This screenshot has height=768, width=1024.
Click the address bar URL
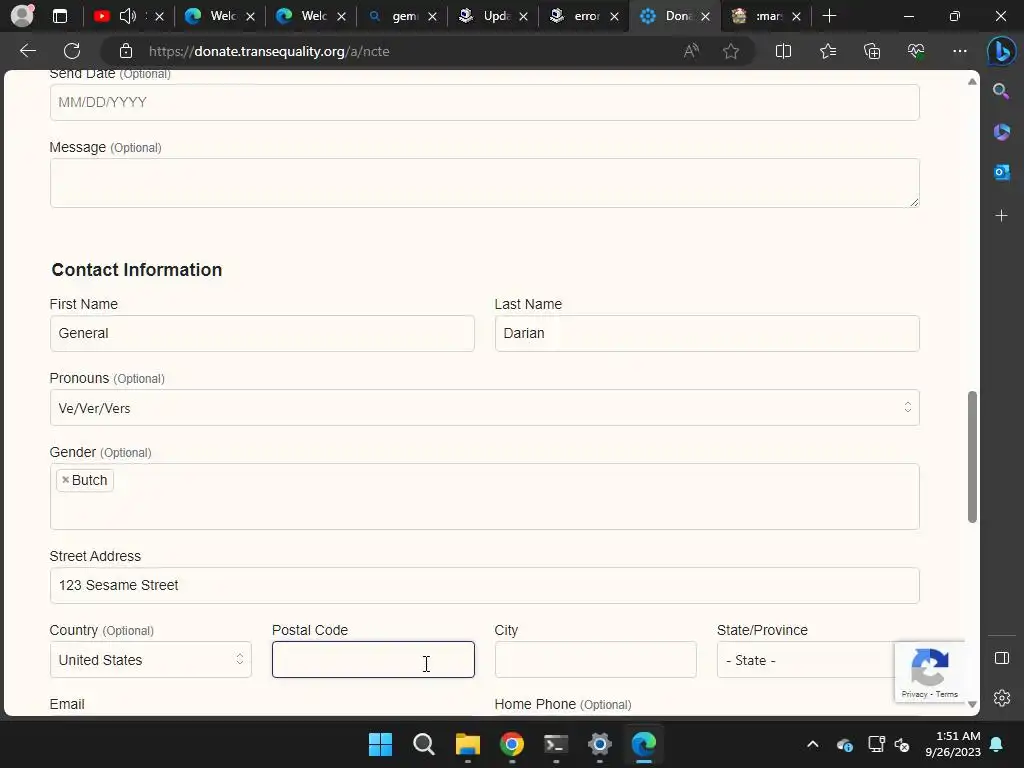269,51
